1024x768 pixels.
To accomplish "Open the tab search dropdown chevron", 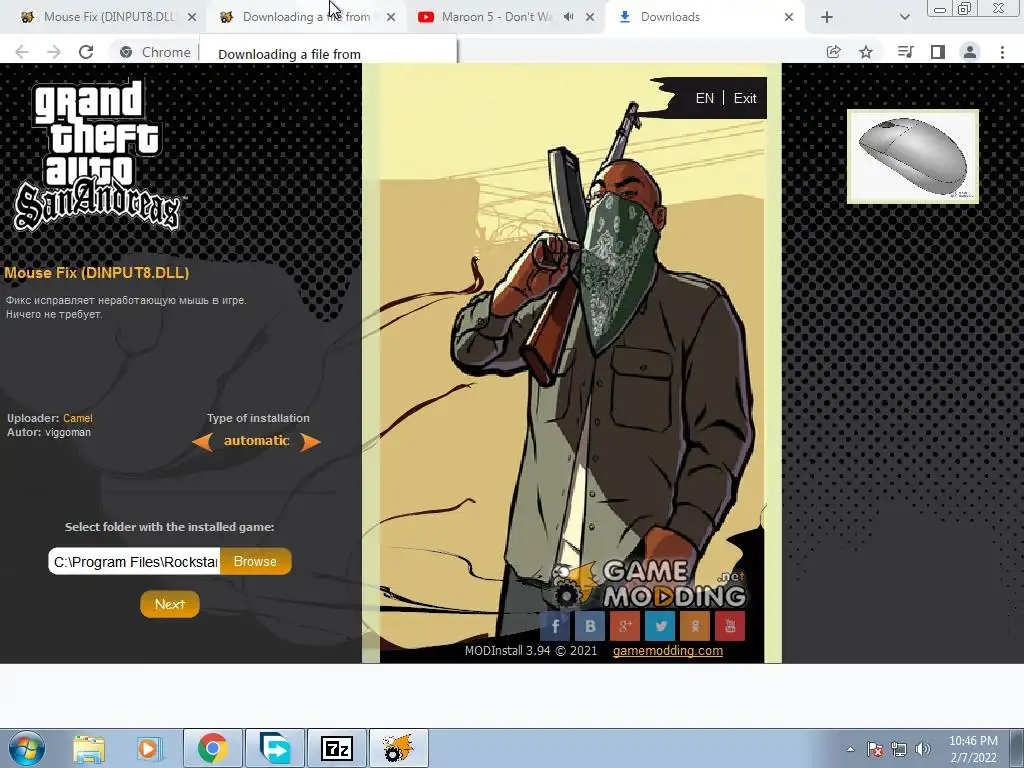I will pos(904,18).
